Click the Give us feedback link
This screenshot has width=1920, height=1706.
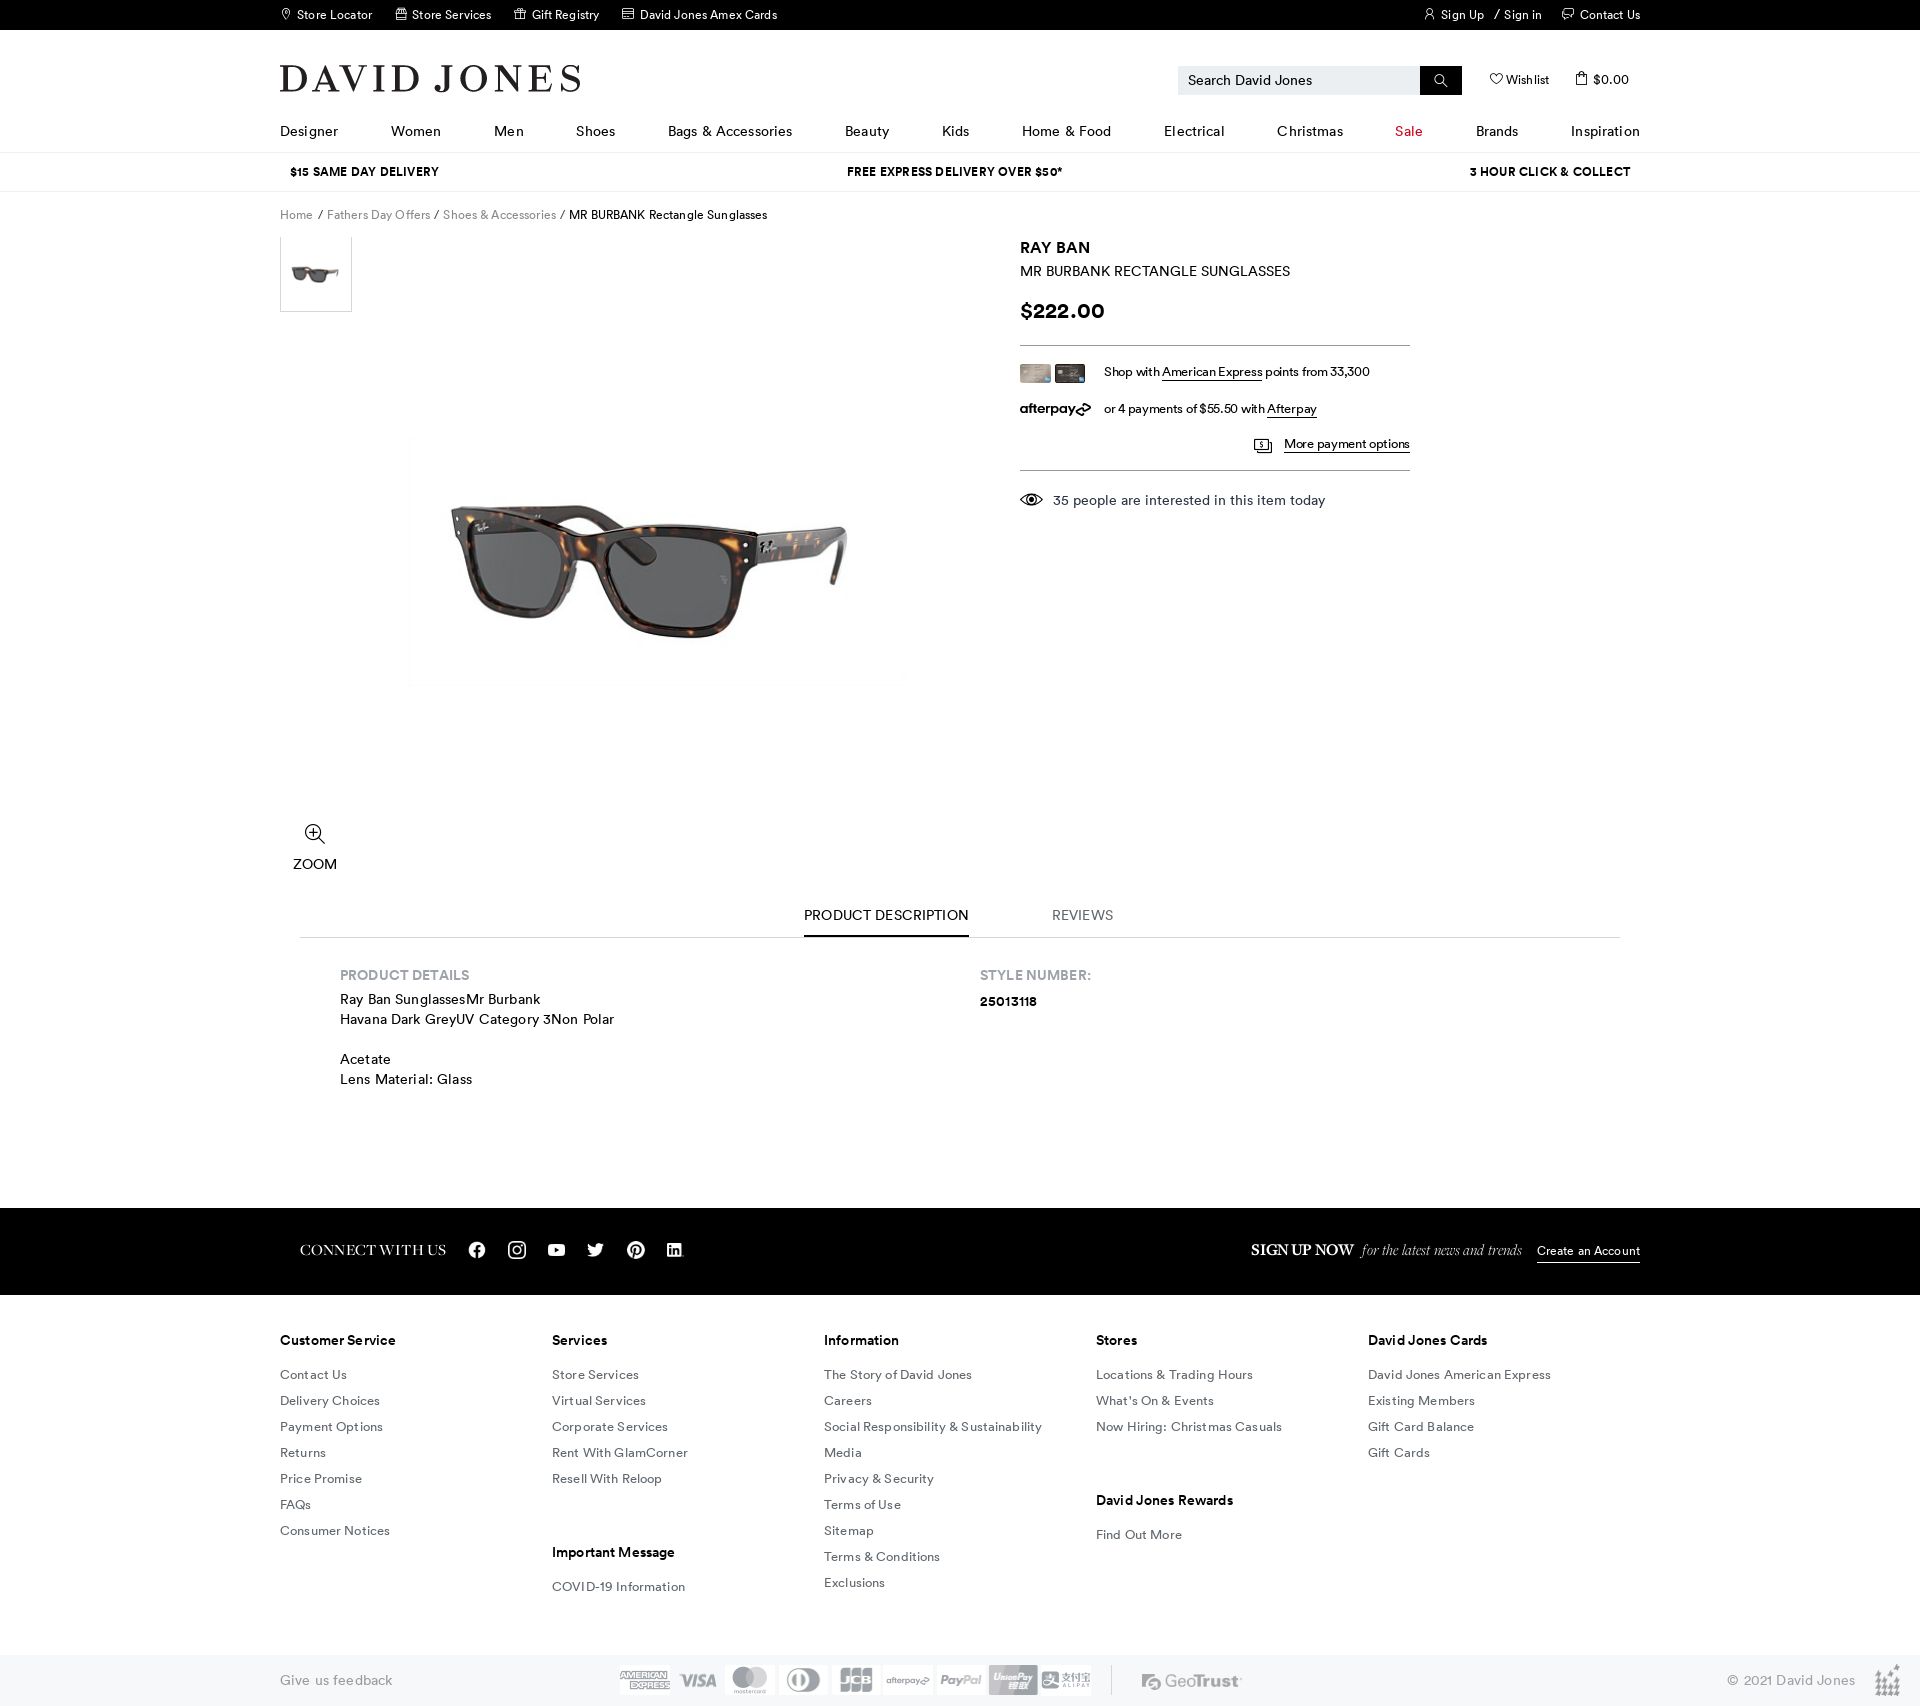pyautogui.click(x=336, y=1680)
